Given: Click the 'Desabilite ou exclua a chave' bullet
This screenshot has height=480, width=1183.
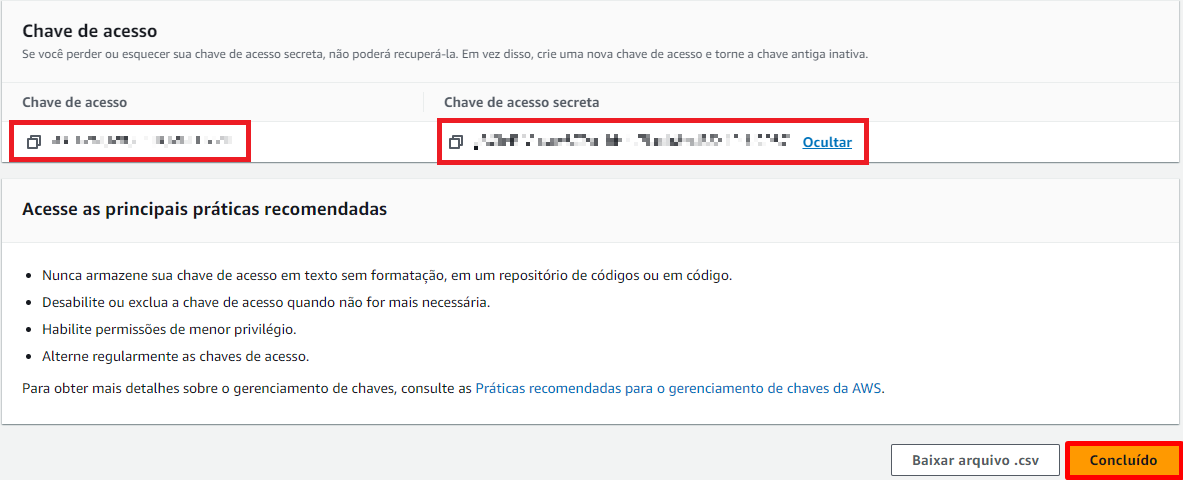Looking at the screenshot, I should click(x=266, y=302).
